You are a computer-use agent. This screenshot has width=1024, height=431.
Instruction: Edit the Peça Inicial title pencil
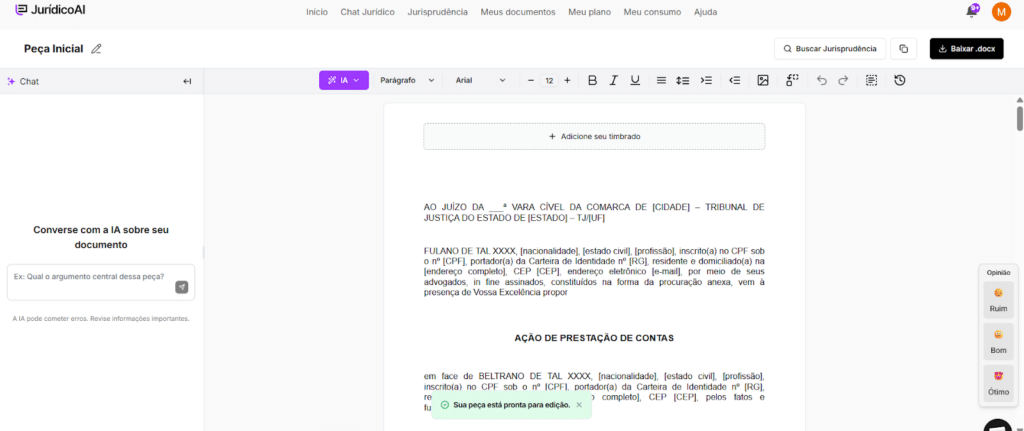click(x=97, y=49)
